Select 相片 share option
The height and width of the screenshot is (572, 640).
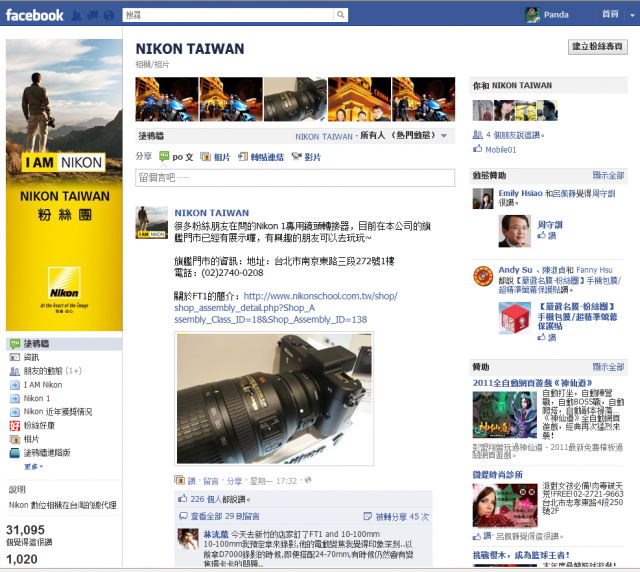click(215, 157)
